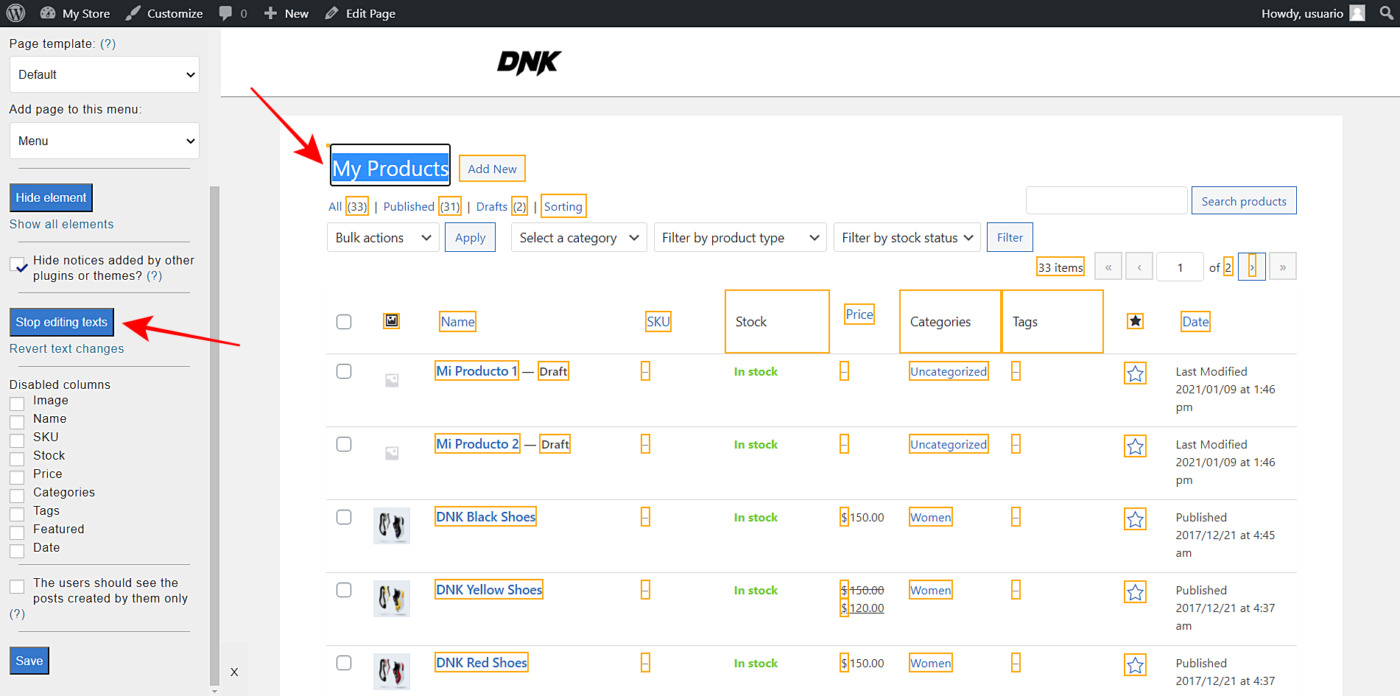
Task: Toggle featured star for DNK Black Shoes
Action: (x=1135, y=519)
